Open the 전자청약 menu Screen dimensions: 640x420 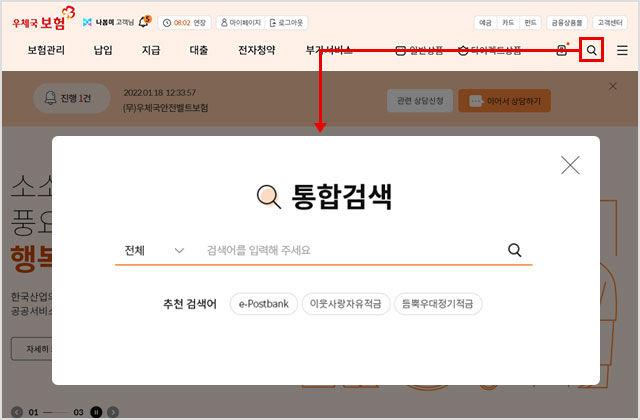(257, 50)
